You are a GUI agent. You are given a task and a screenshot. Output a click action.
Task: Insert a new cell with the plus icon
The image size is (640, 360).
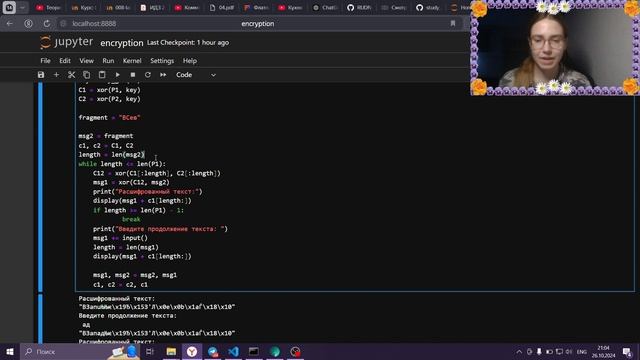(x=56, y=75)
